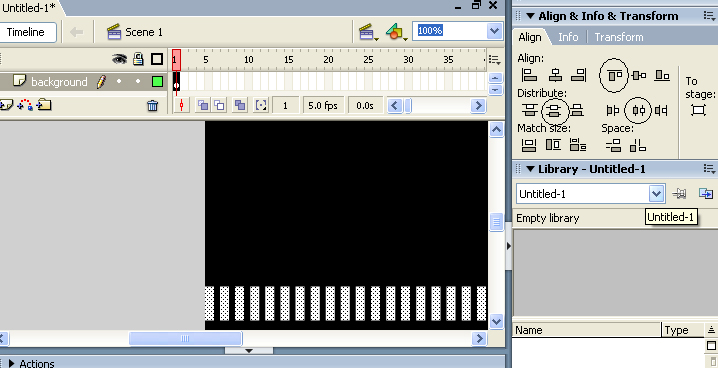Click the Scene 1 label

coord(144,32)
